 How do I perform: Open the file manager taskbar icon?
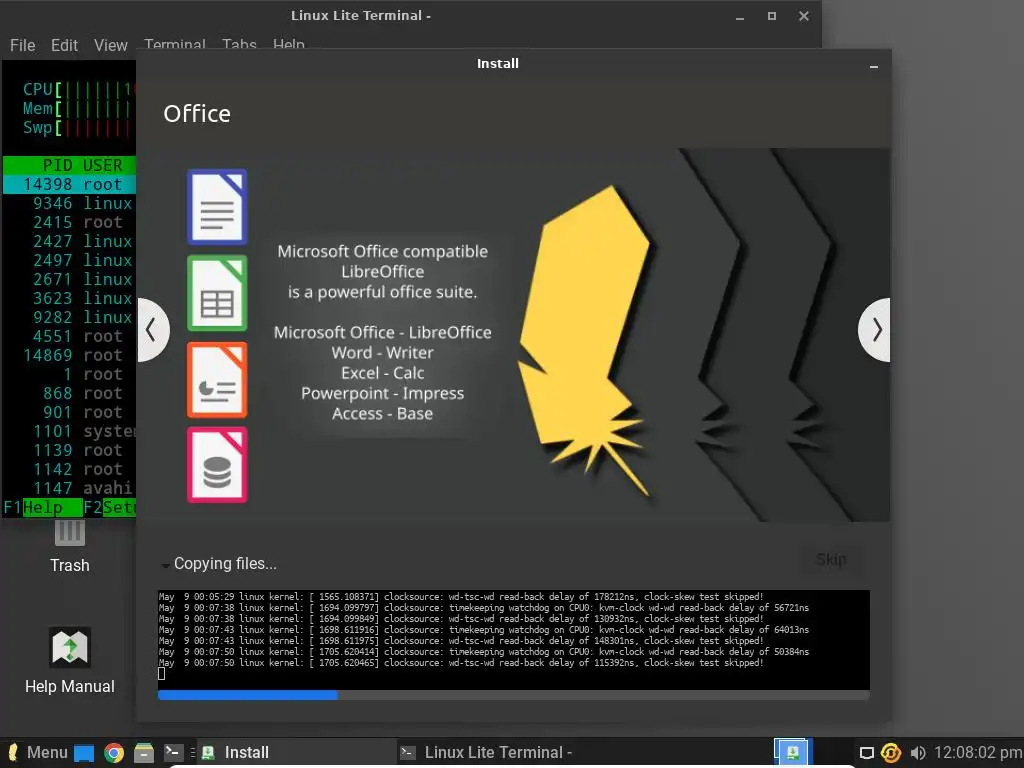(144, 753)
